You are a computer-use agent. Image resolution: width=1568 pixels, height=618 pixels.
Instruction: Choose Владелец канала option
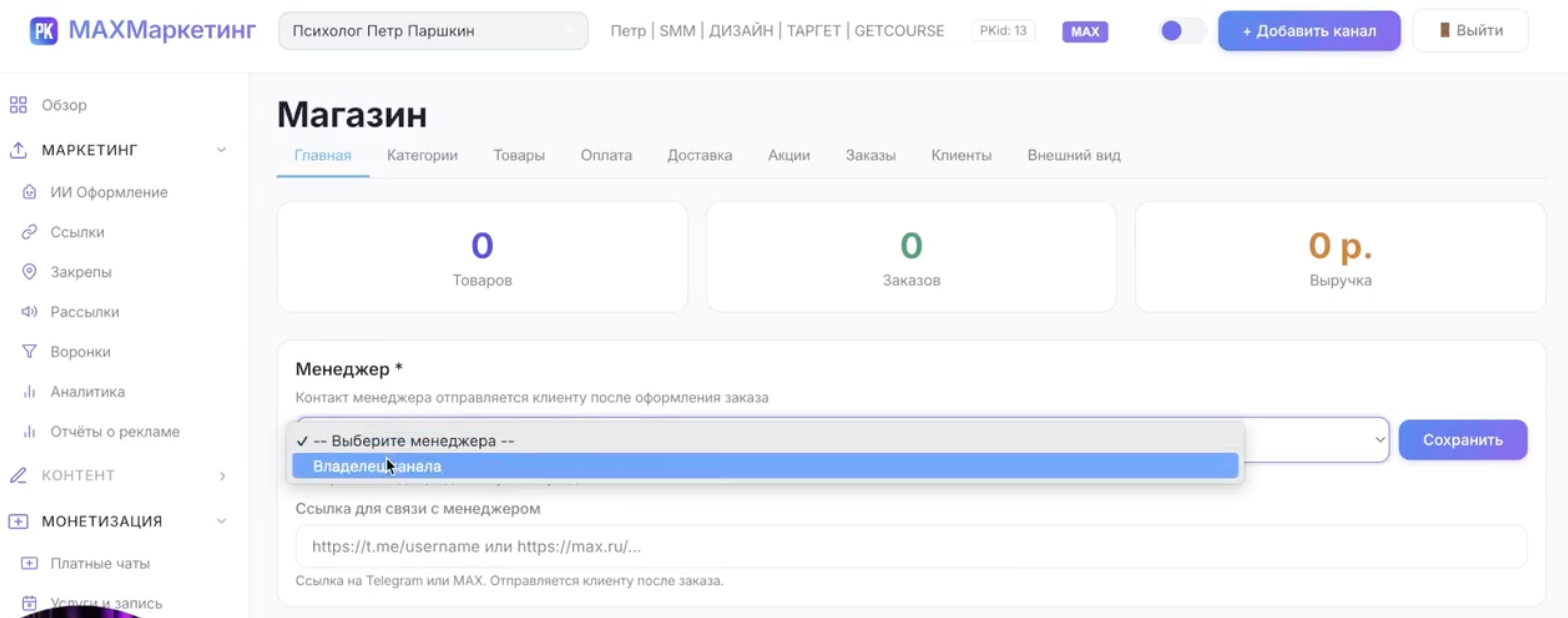click(765, 466)
